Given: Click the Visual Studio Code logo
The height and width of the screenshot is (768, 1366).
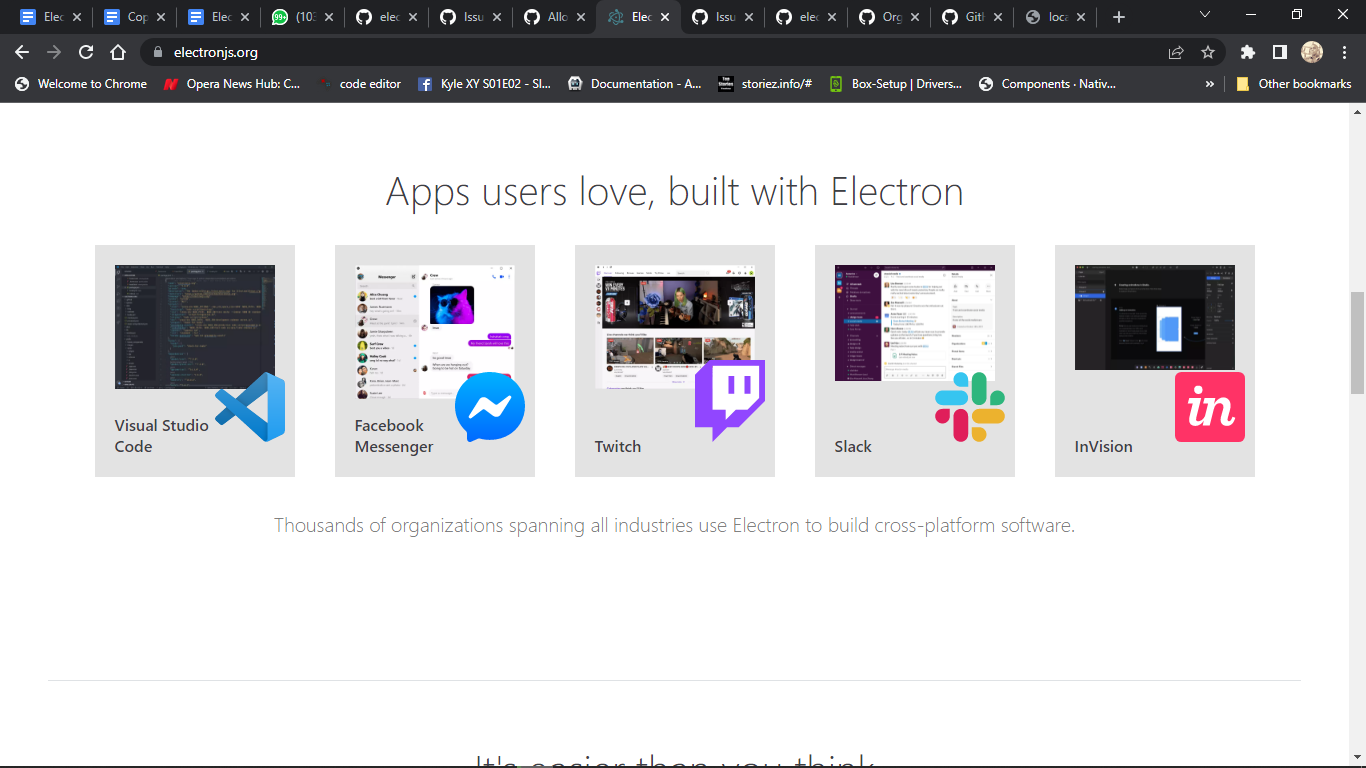Looking at the screenshot, I should click(250, 407).
